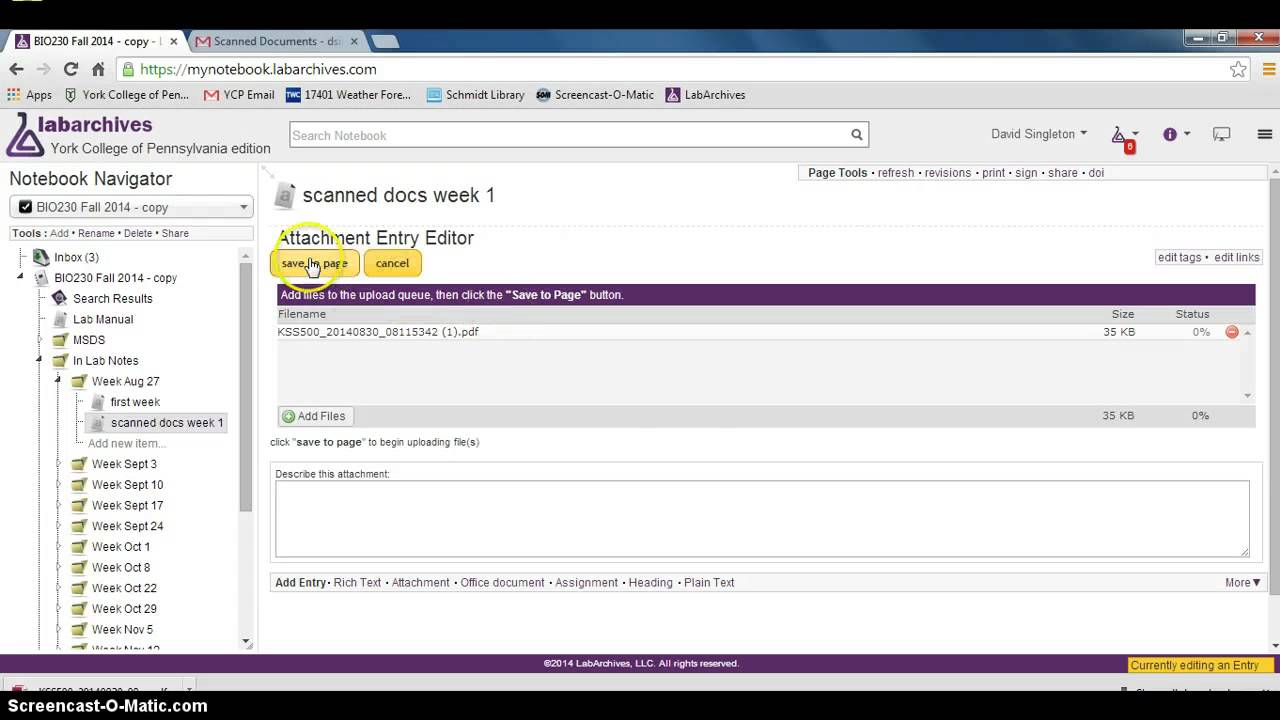This screenshot has width=1280, height=720.
Task: Click share in Page Tools
Action: click(1062, 173)
